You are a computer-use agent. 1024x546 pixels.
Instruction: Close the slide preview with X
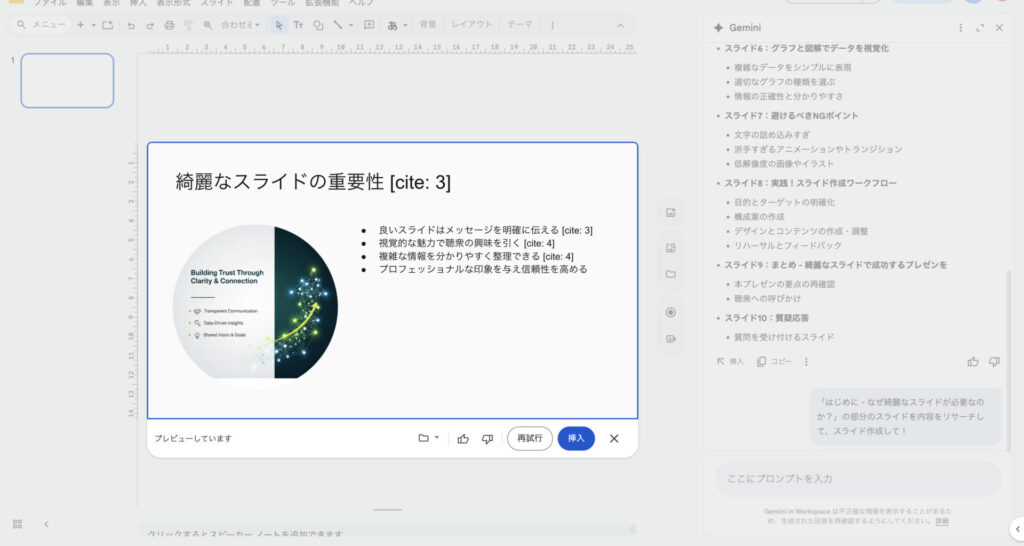[x=614, y=438]
